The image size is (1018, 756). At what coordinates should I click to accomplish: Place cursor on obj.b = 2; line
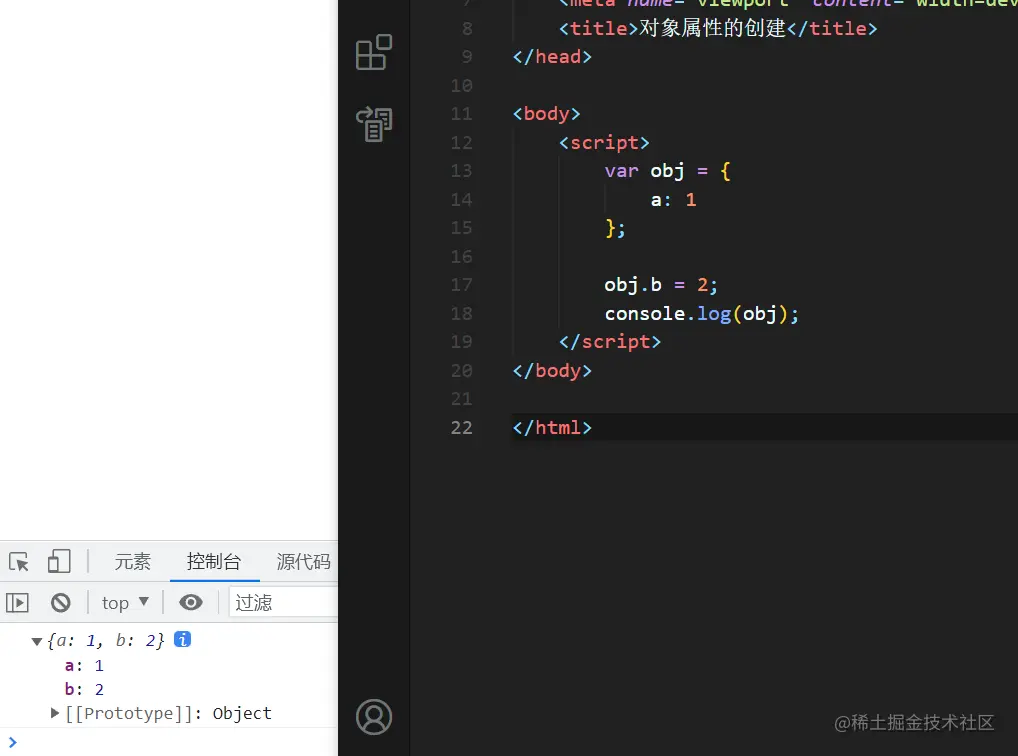pyautogui.click(x=661, y=285)
